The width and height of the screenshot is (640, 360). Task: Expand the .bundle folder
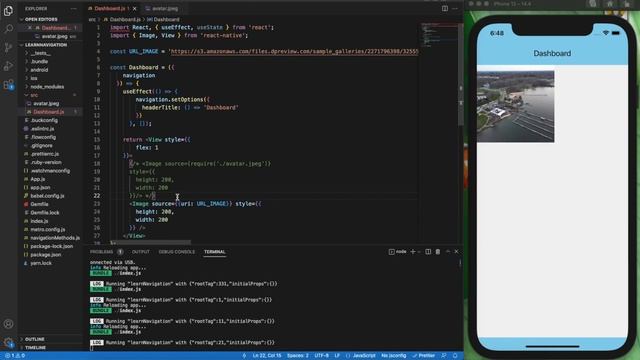point(39,62)
